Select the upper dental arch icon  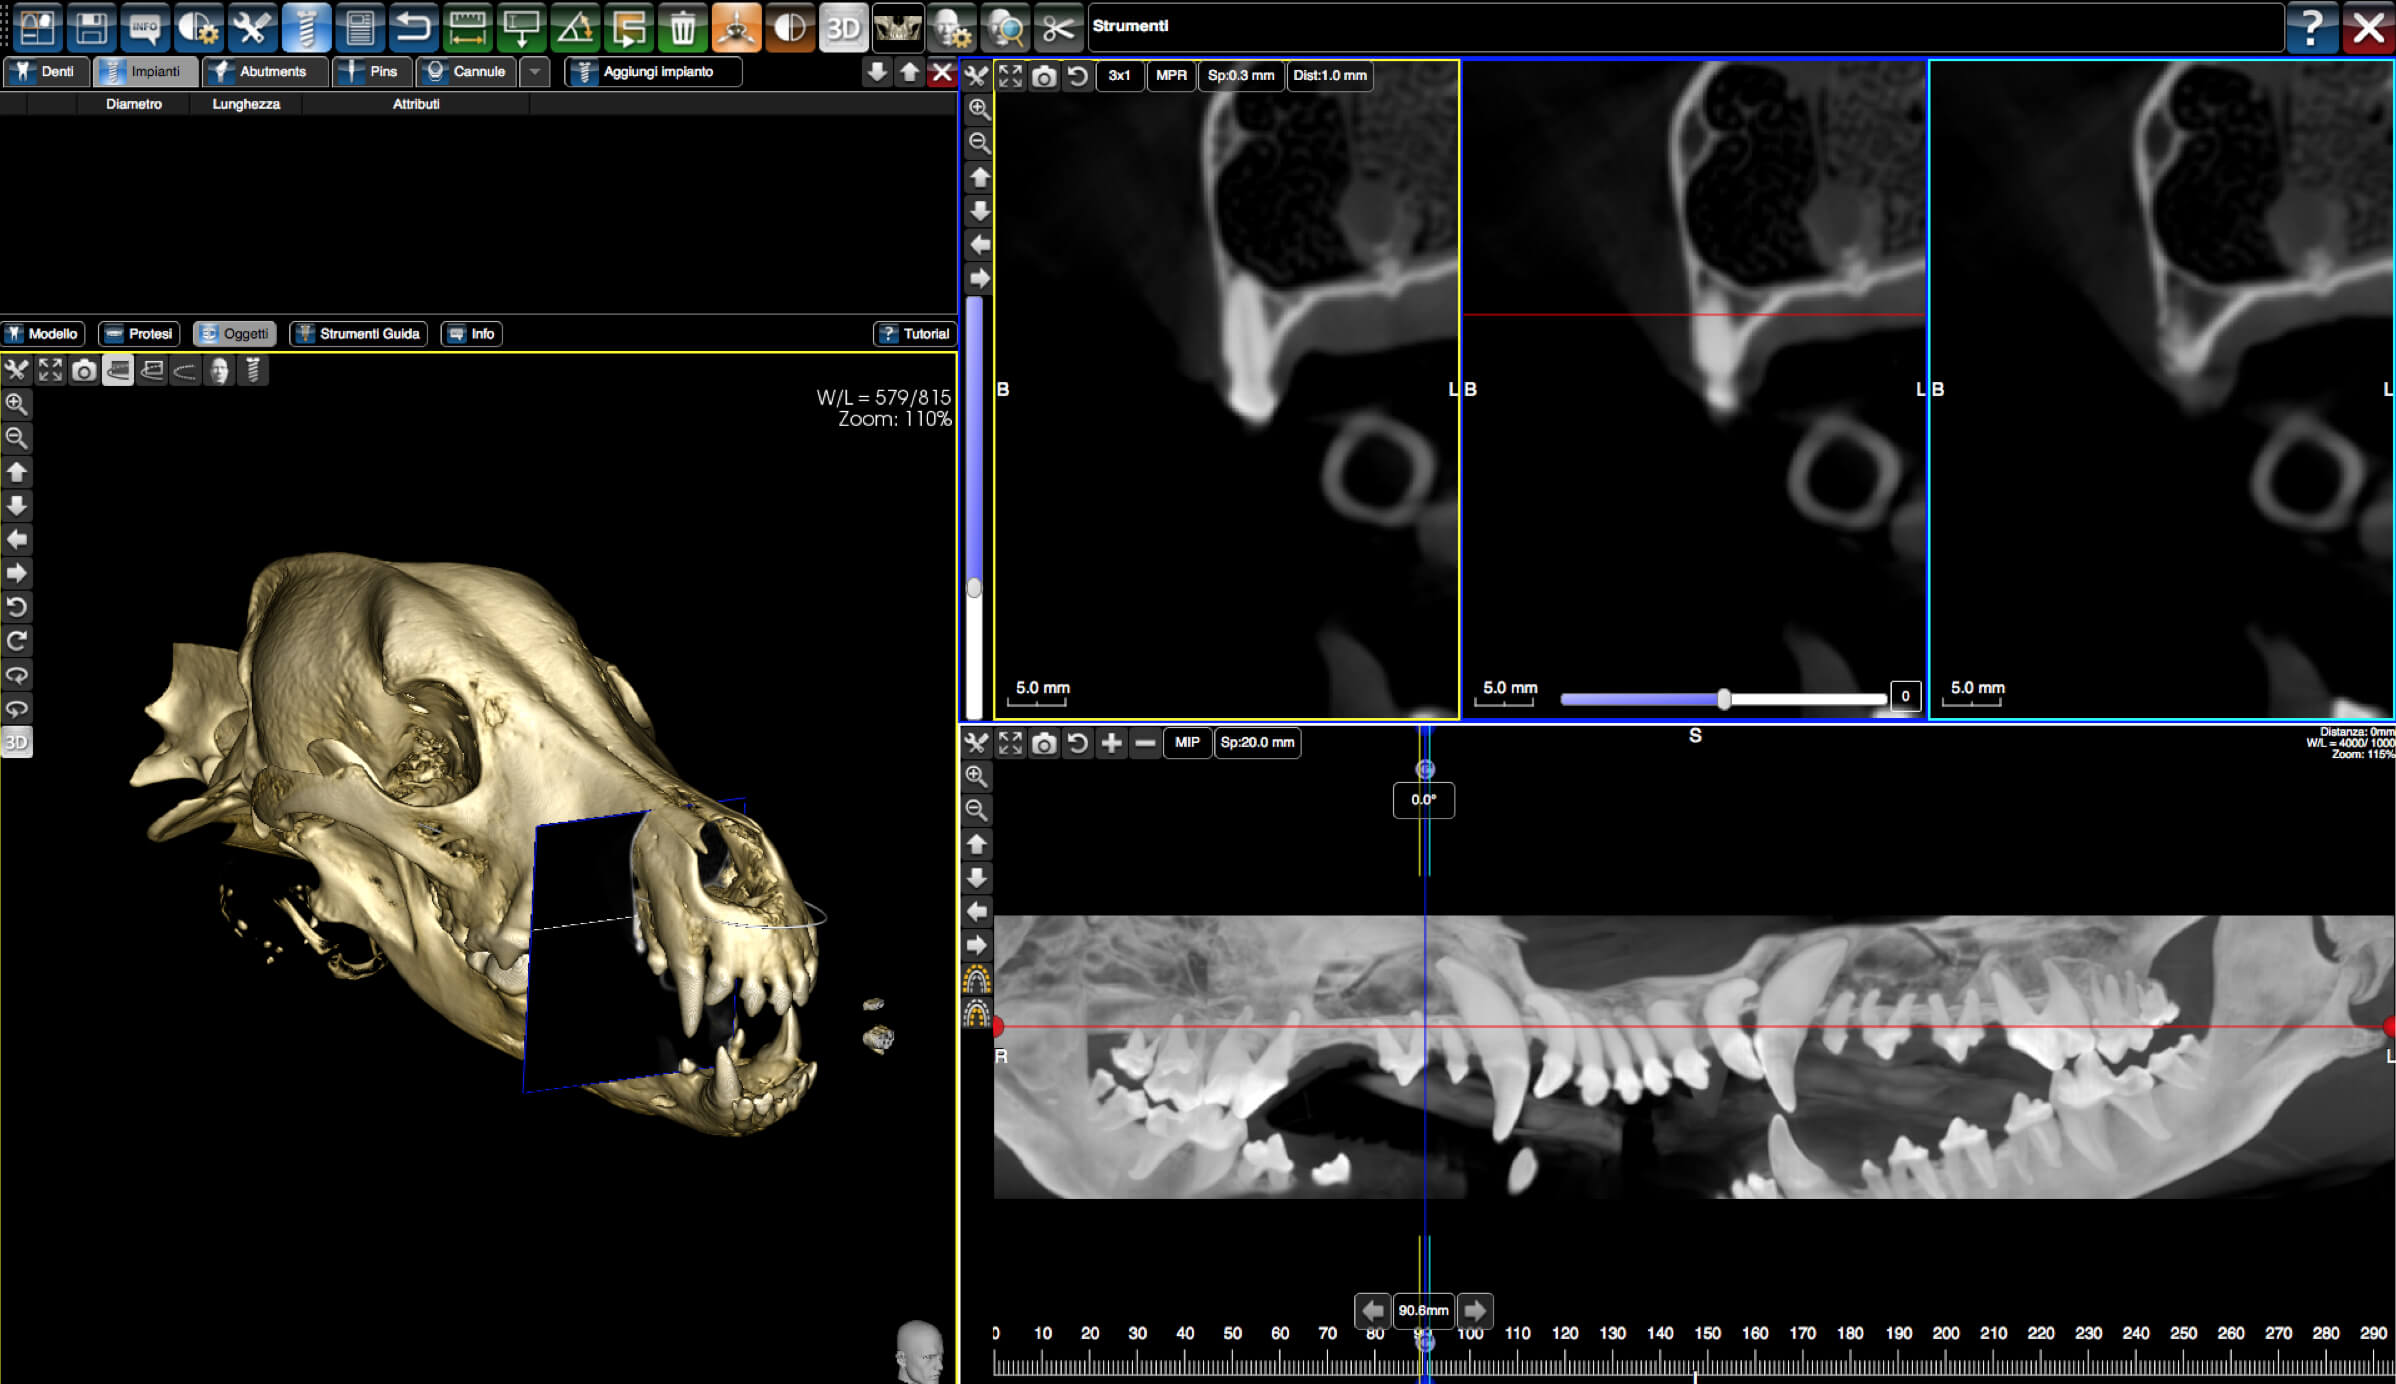pyautogui.click(x=977, y=979)
